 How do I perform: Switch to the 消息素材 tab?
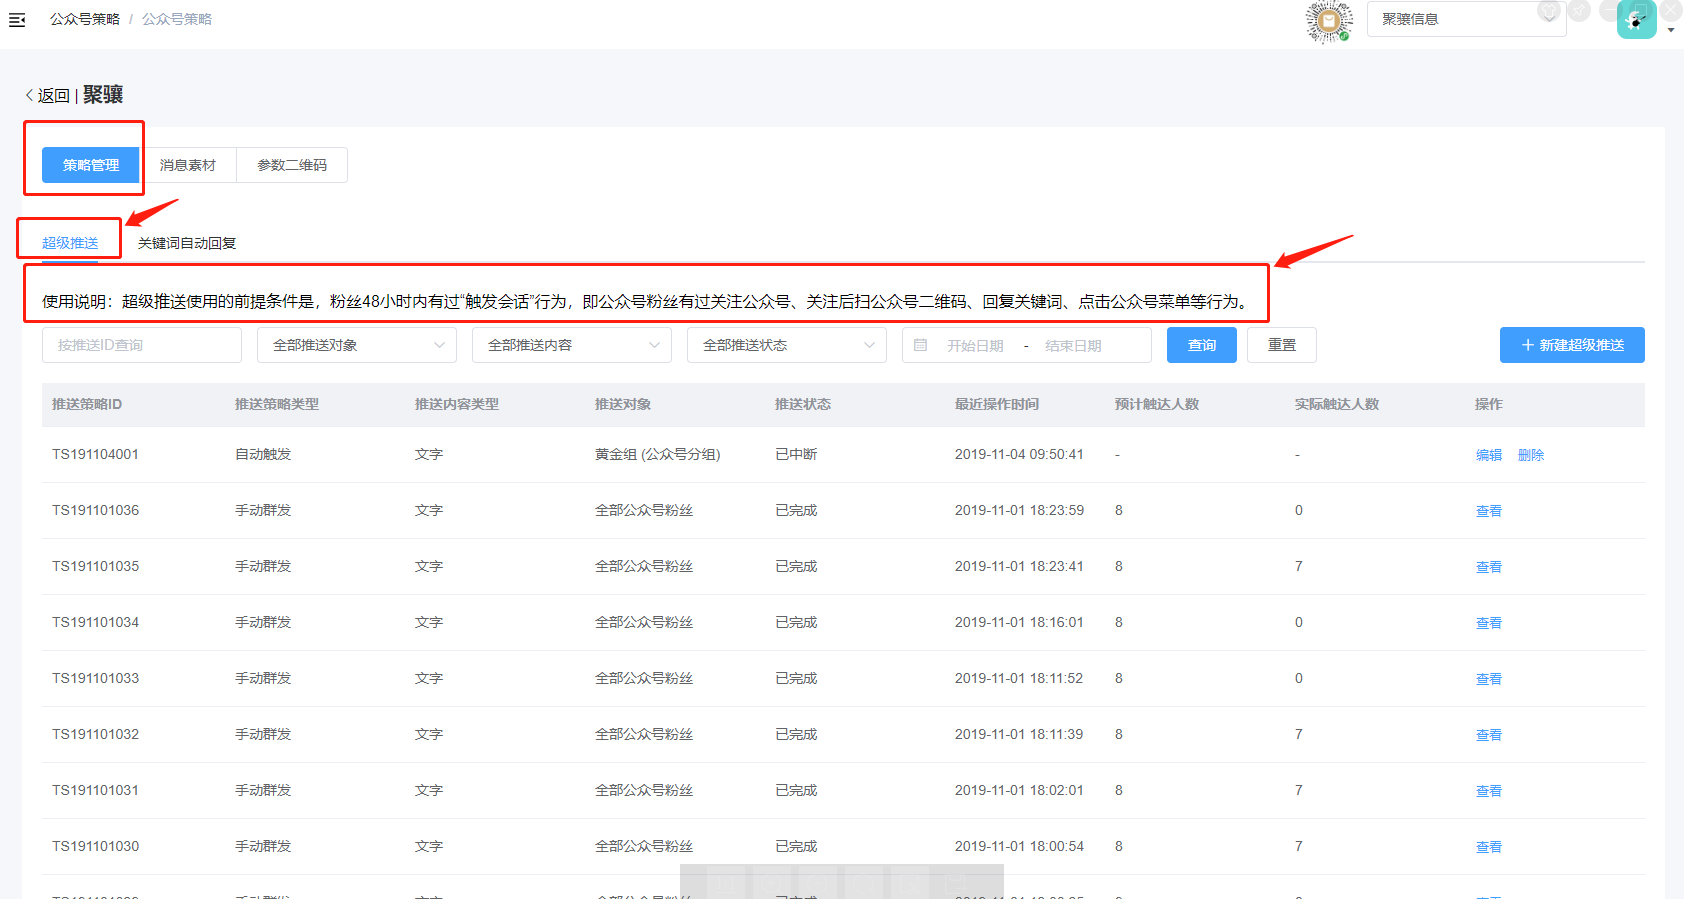tap(188, 165)
